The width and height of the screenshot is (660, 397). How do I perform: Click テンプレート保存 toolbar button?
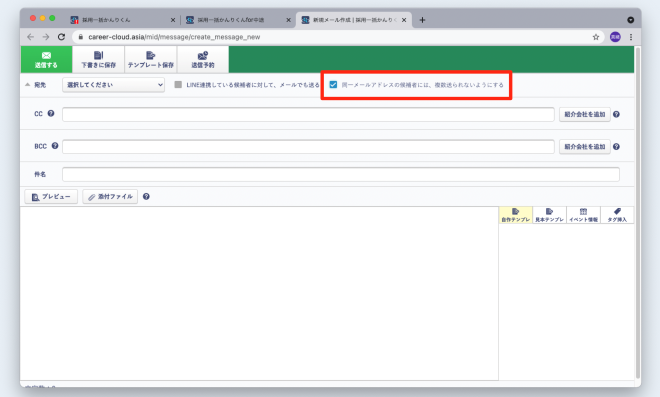(x=151, y=59)
